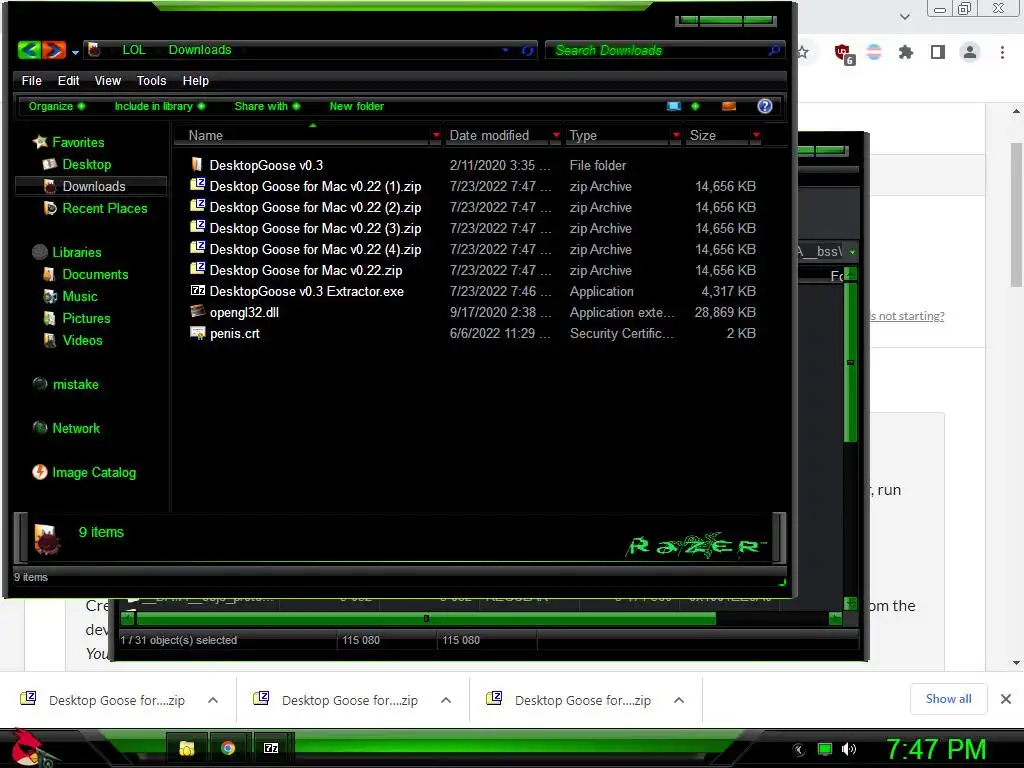The width and height of the screenshot is (1024, 768).
Task: Change your view icon in toolbar
Action: (673, 106)
